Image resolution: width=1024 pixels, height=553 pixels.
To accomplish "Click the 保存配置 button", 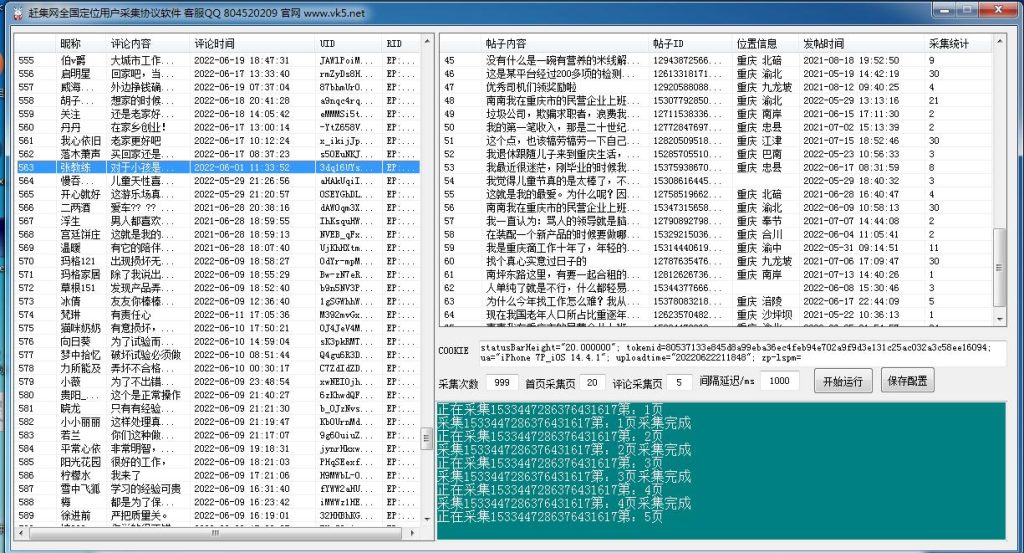I will point(907,381).
